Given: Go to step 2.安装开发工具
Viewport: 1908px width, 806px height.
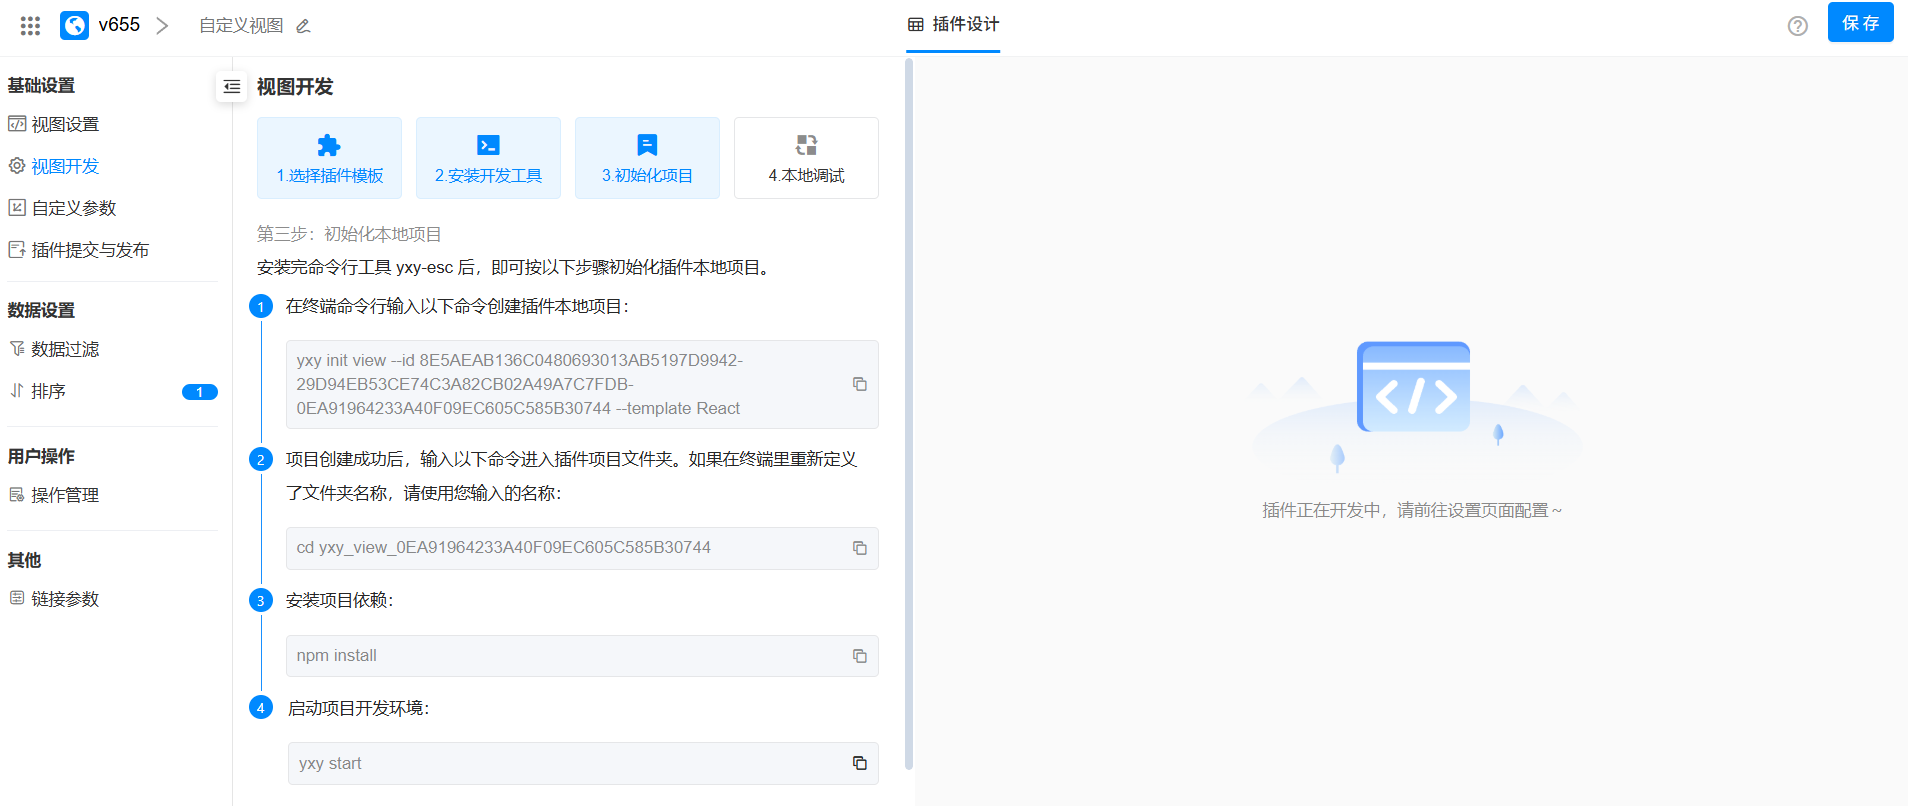Looking at the screenshot, I should [x=488, y=158].
